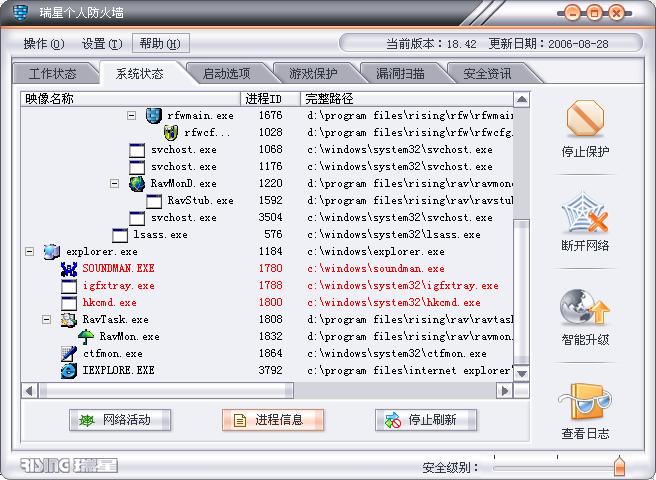Collapse the RavTask.exe tree node
Image resolution: width=656 pixels, height=480 pixels.
click(x=46, y=320)
